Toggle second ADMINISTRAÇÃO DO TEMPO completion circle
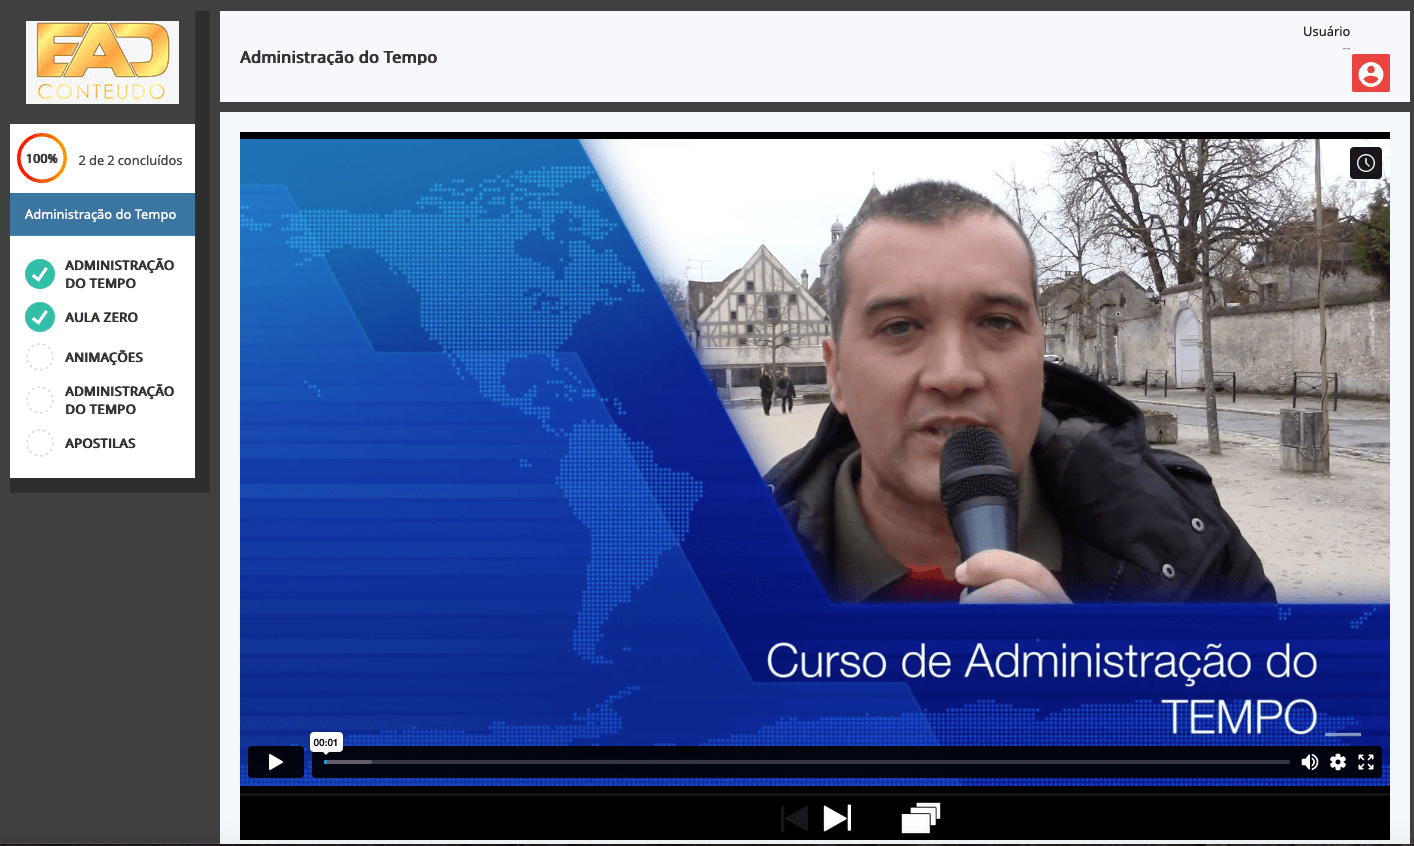Screen dimensions: 1414x846 point(40,400)
